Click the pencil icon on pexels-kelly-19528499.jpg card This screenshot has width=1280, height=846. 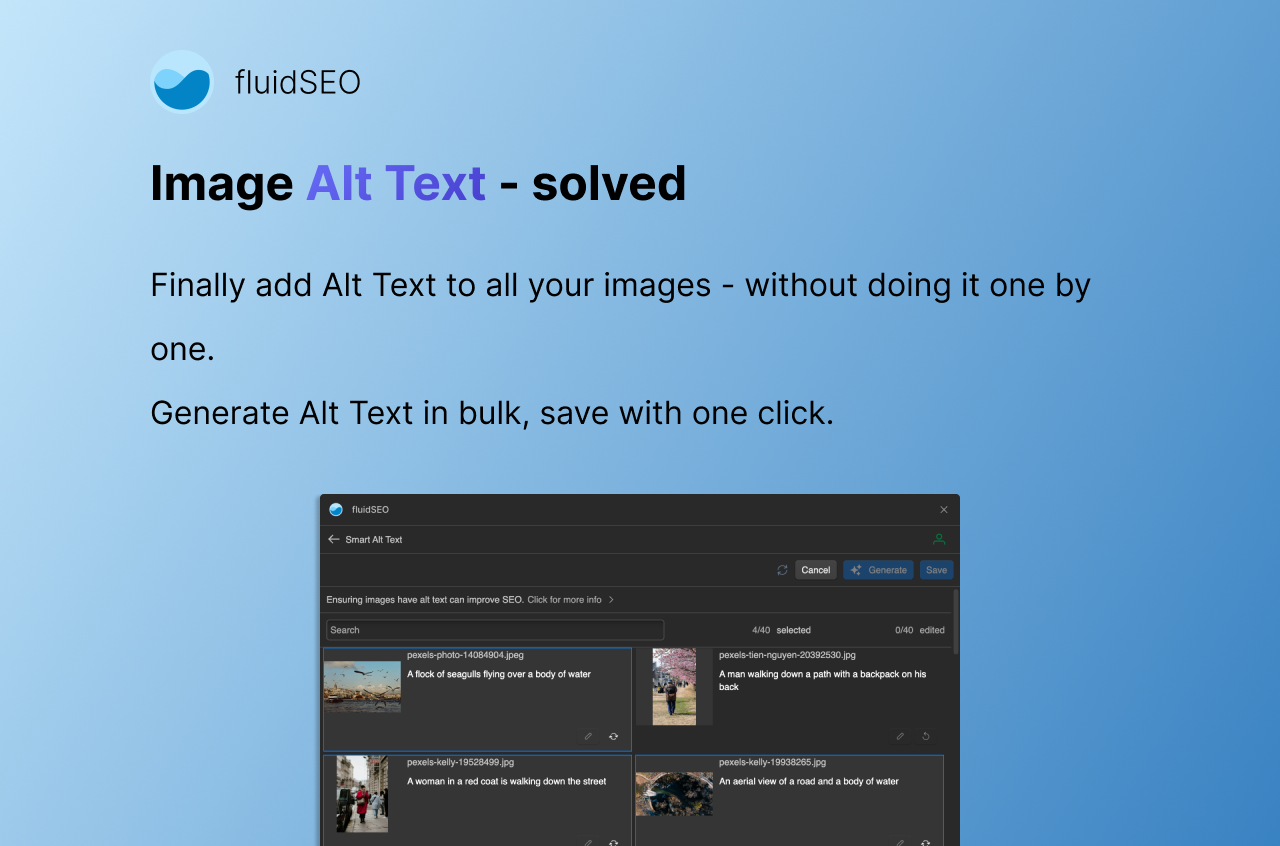tap(588, 843)
